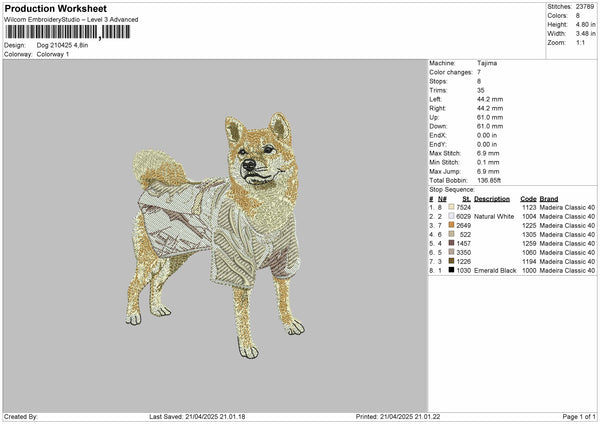The width and height of the screenshot is (600, 424).
Task: Click the 'St.' column header
Action: (x=466, y=199)
